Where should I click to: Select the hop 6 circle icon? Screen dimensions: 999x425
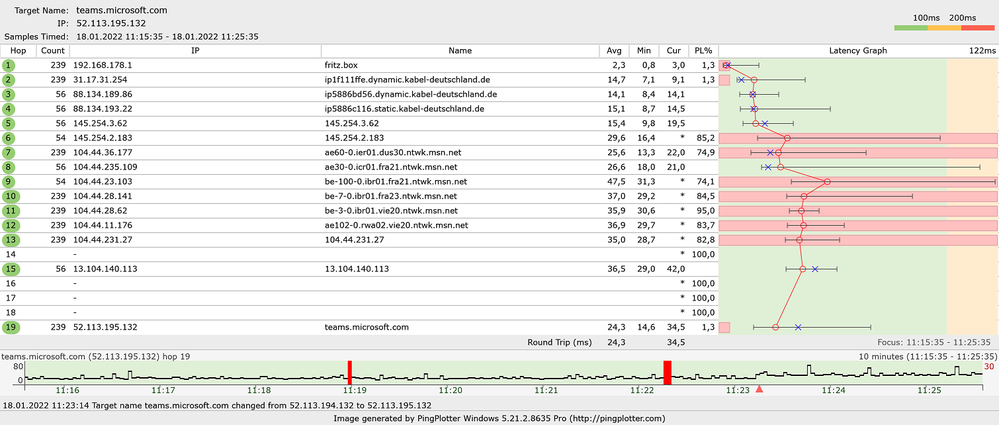coord(9,138)
